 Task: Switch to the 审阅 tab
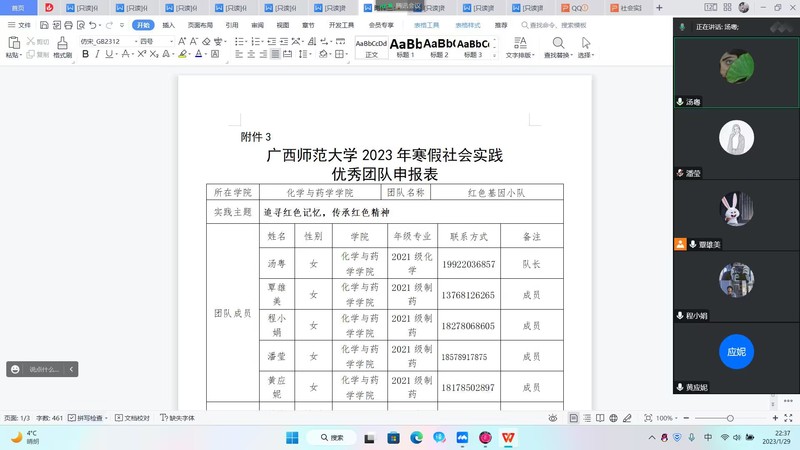click(x=257, y=25)
